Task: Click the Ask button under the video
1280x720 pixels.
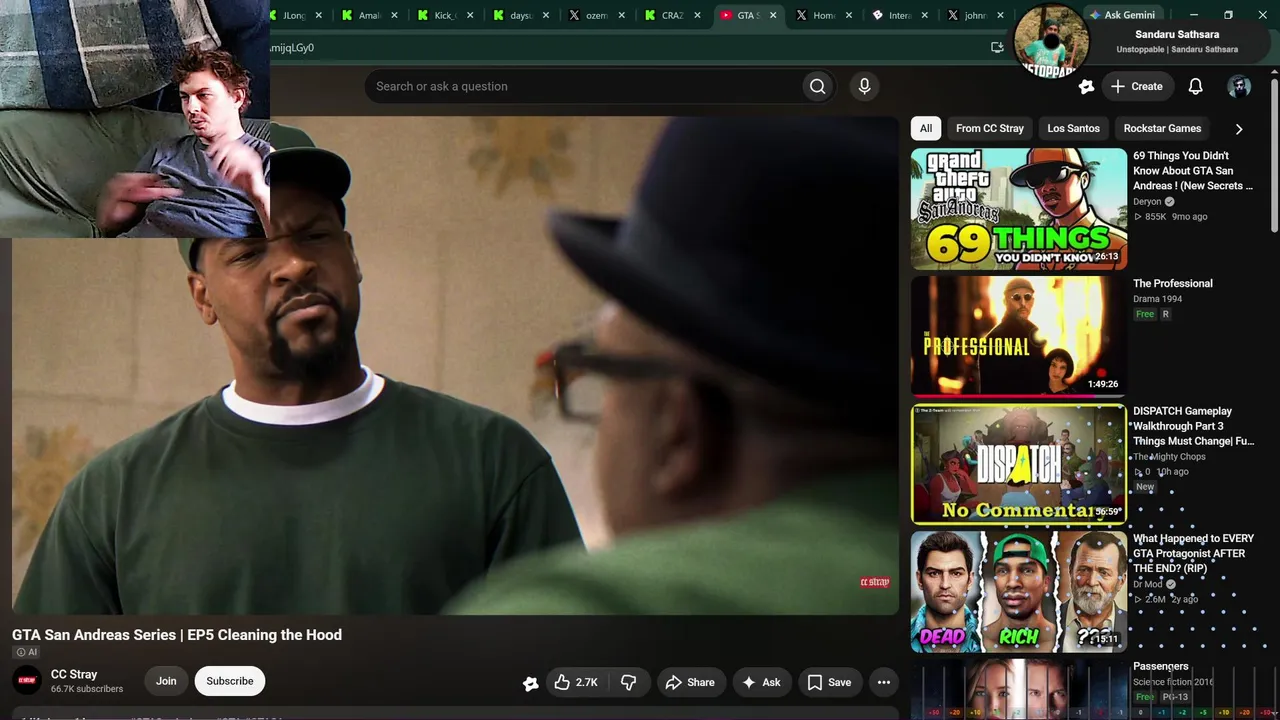Action: [x=761, y=682]
